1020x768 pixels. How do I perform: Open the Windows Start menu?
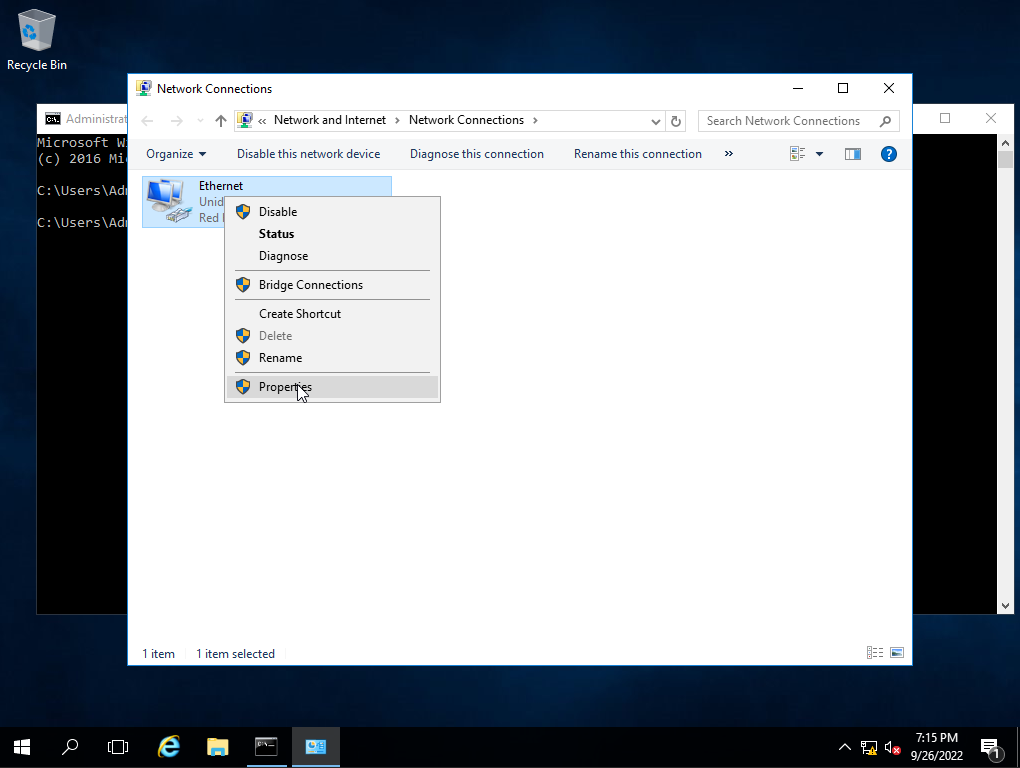[21, 748]
